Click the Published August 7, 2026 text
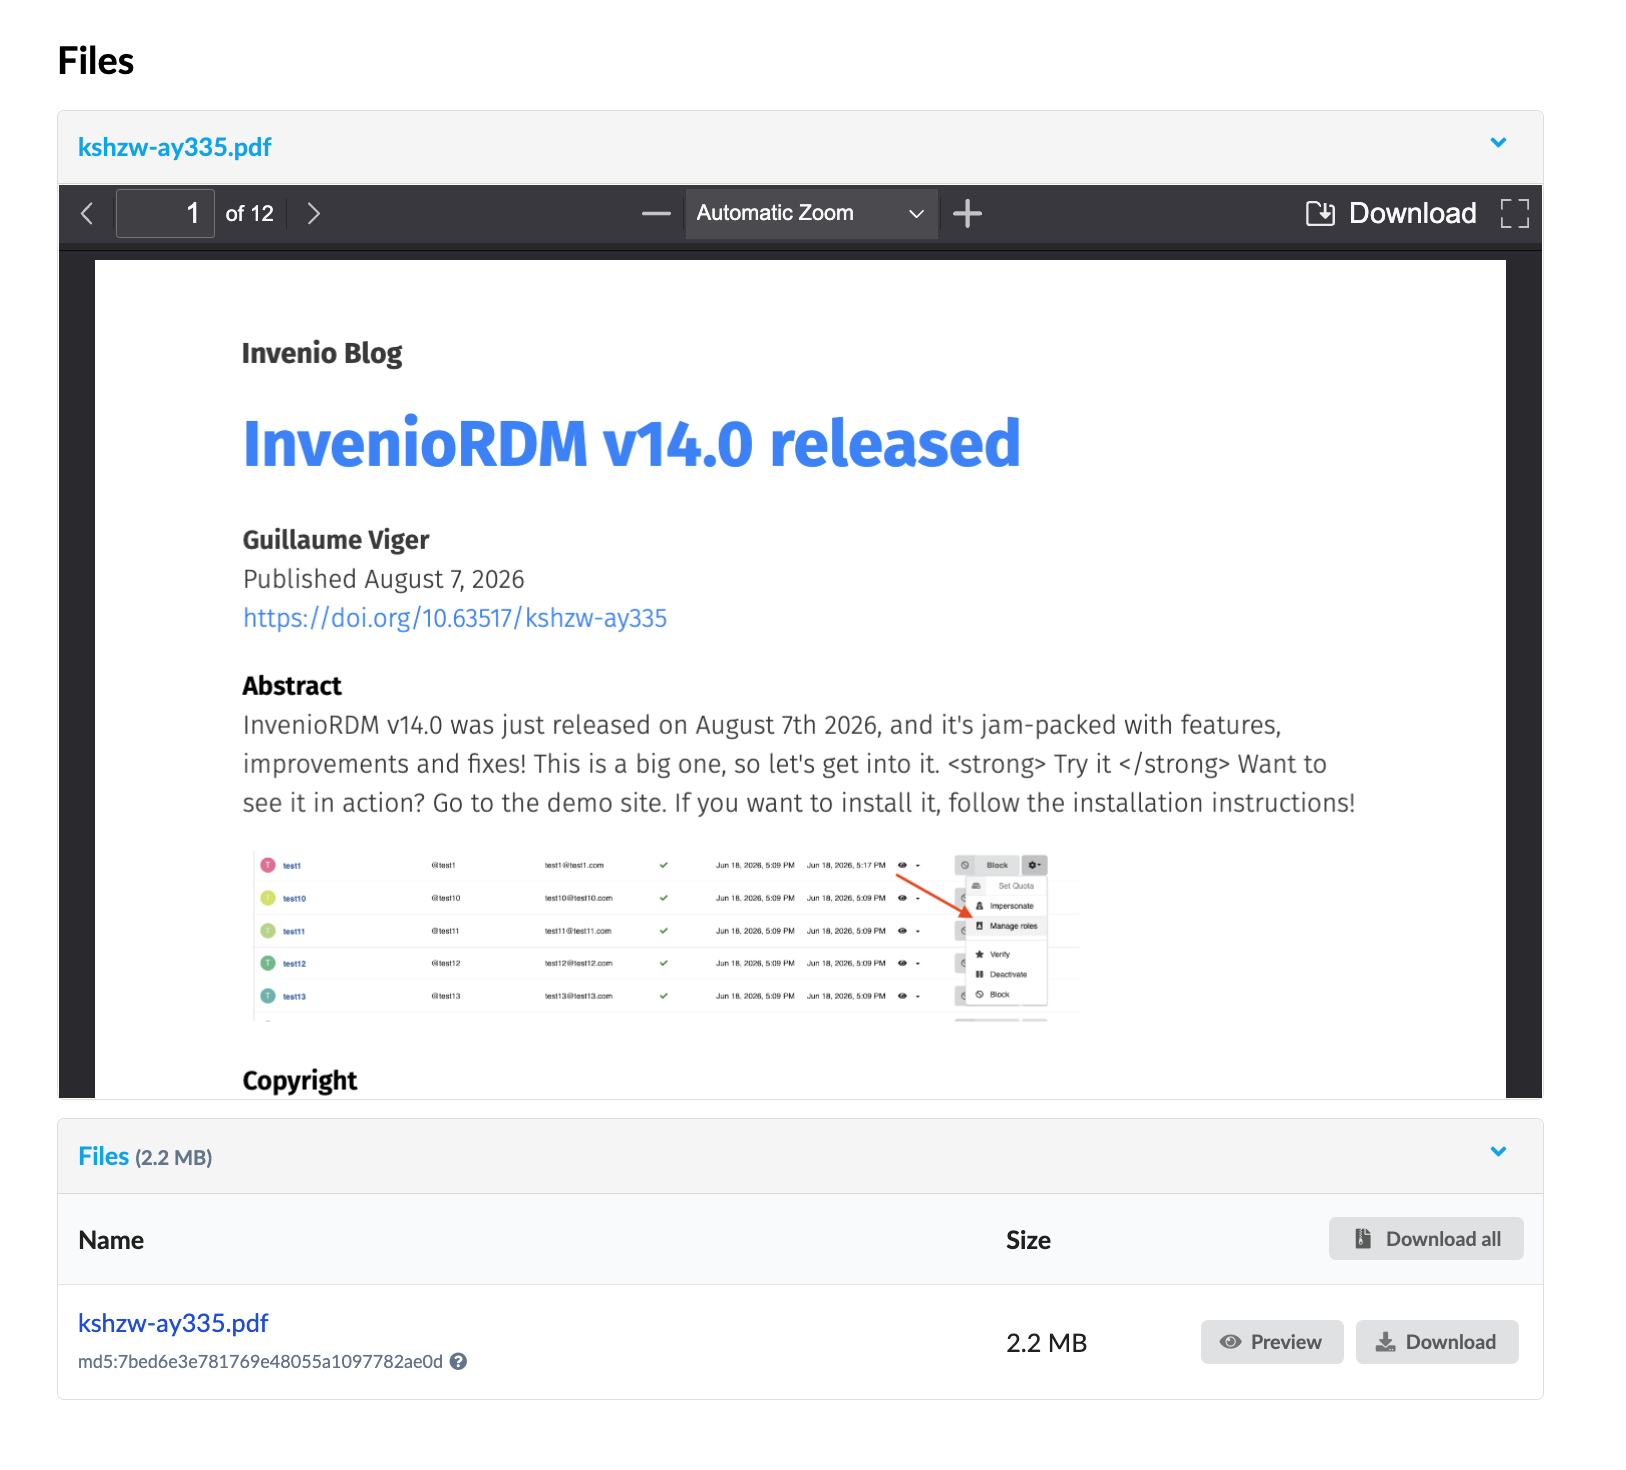This screenshot has height=1470, width=1626. [x=383, y=579]
